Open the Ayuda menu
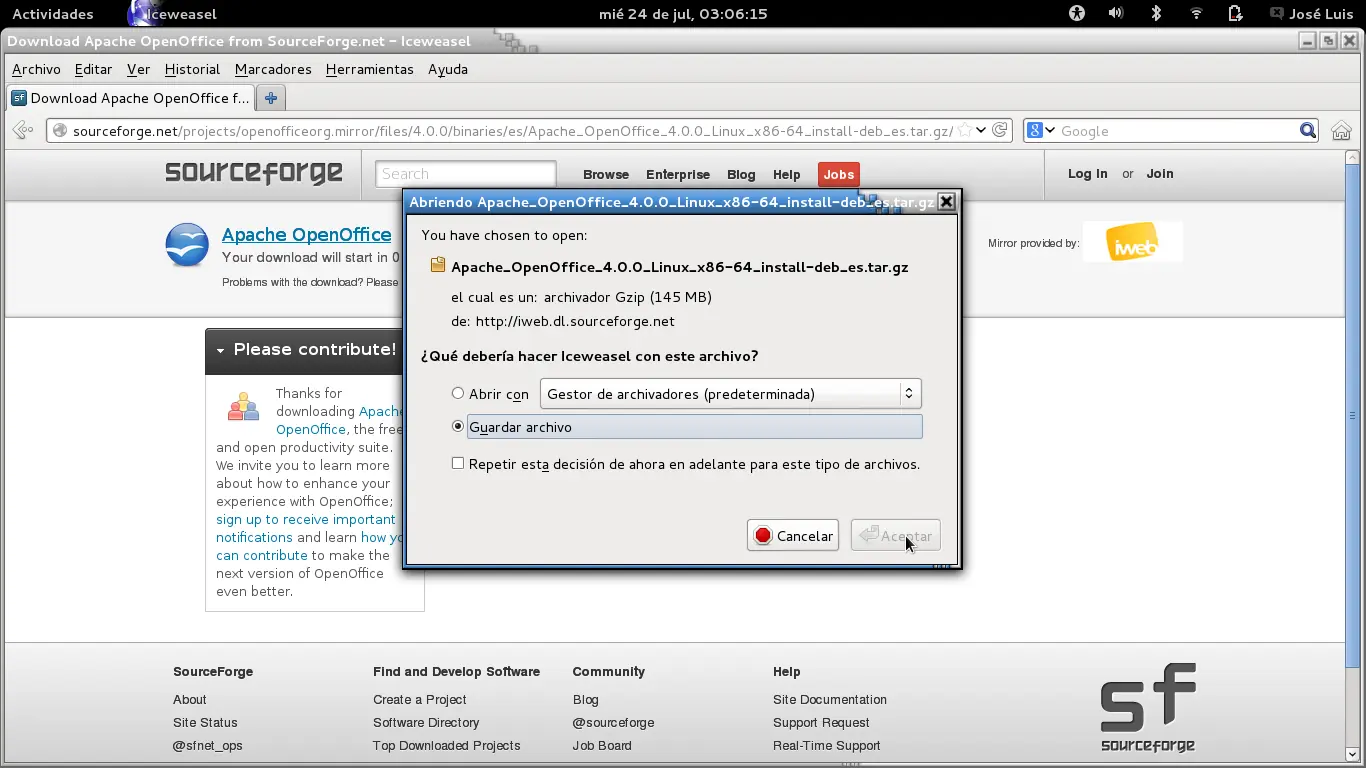Viewport: 1366px width, 768px height. (x=448, y=69)
